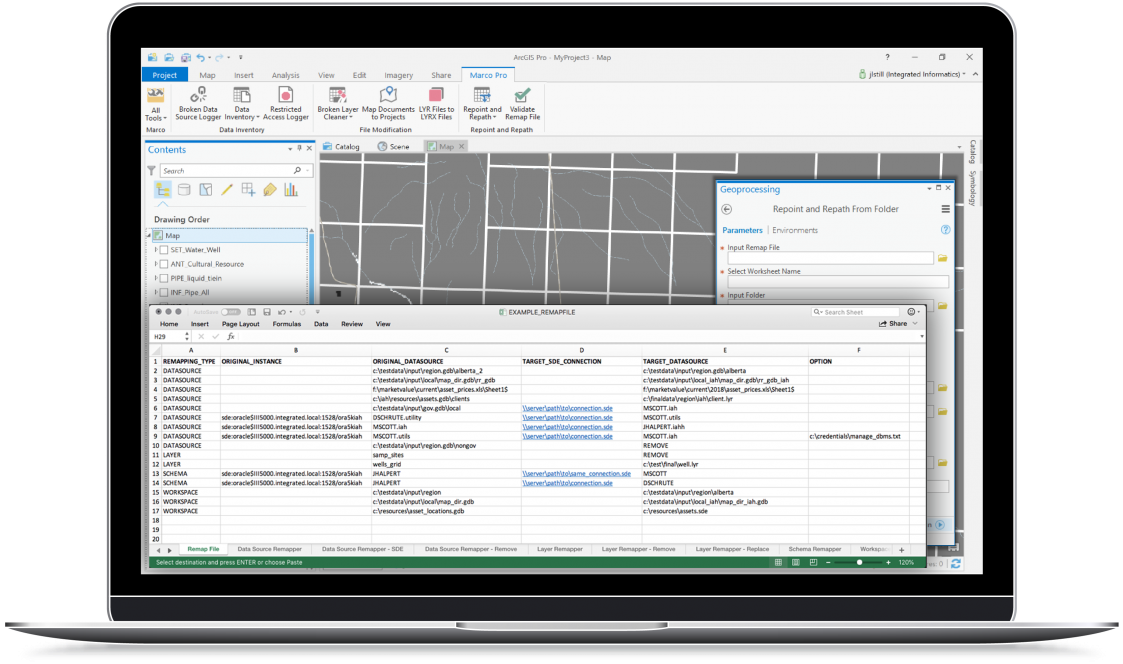Image resolution: width=1123 pixels, height=664 pixels.
Task: Check the ANT_Cultural_Resource layer checkbox
Action: point(164,264)
